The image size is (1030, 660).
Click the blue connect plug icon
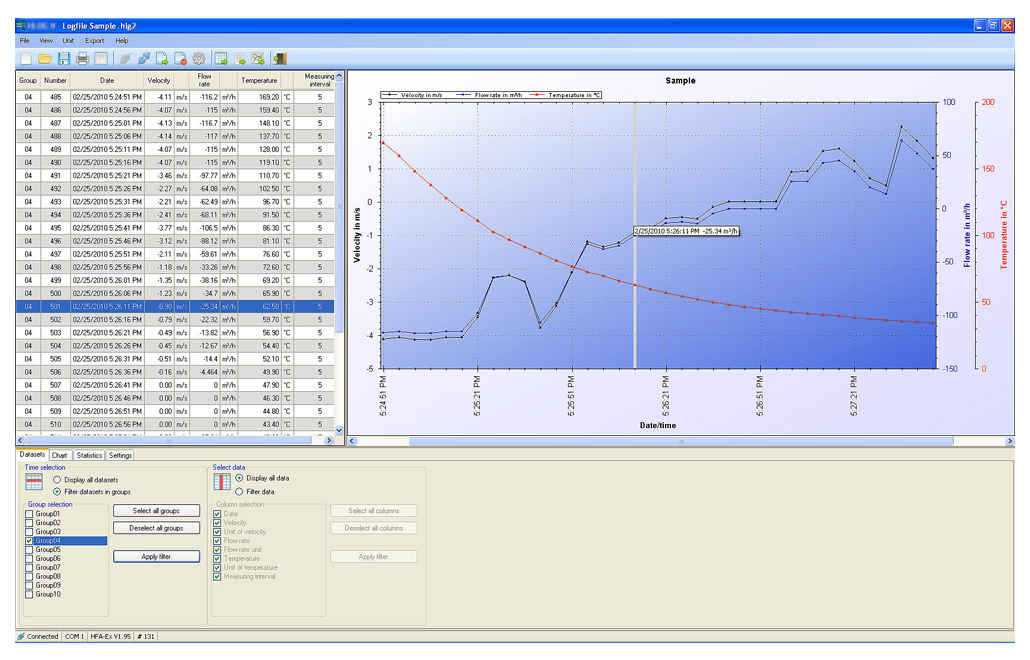click(144, 59)
